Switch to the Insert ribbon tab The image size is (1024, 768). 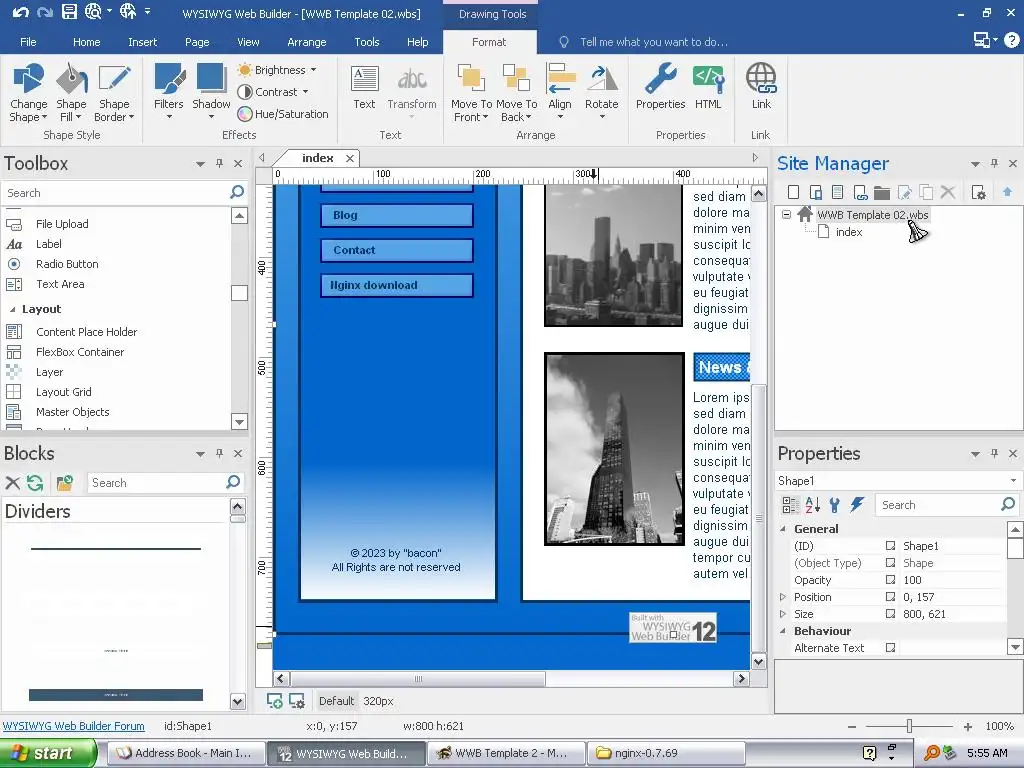142,42
